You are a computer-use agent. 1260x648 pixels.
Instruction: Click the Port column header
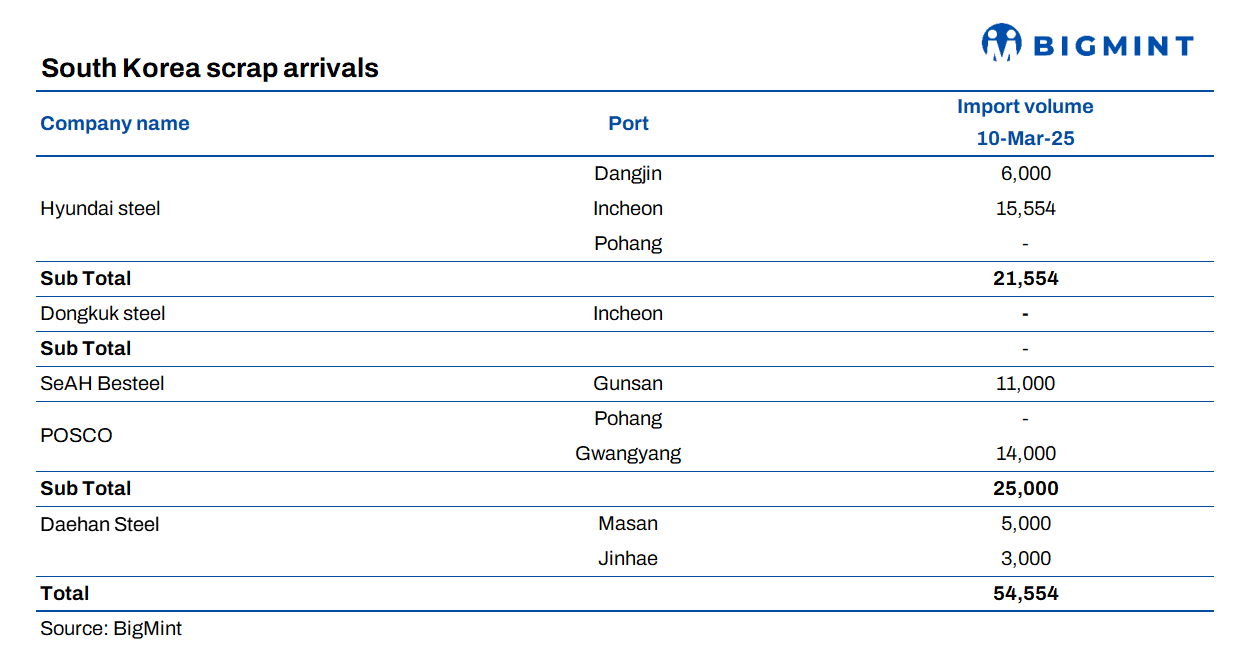[x=628, y=124]
